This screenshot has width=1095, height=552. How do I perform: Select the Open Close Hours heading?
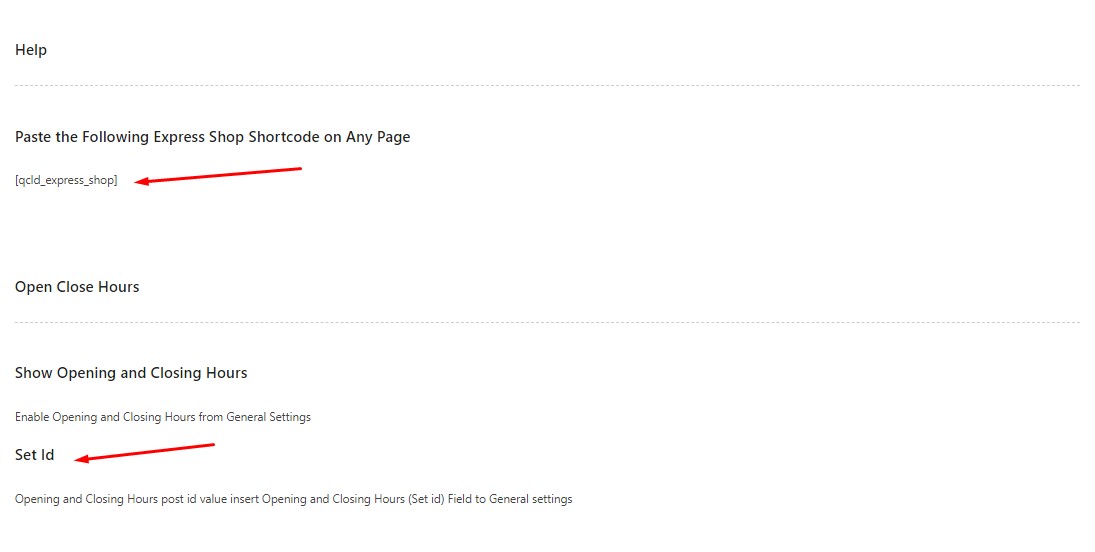77,287
